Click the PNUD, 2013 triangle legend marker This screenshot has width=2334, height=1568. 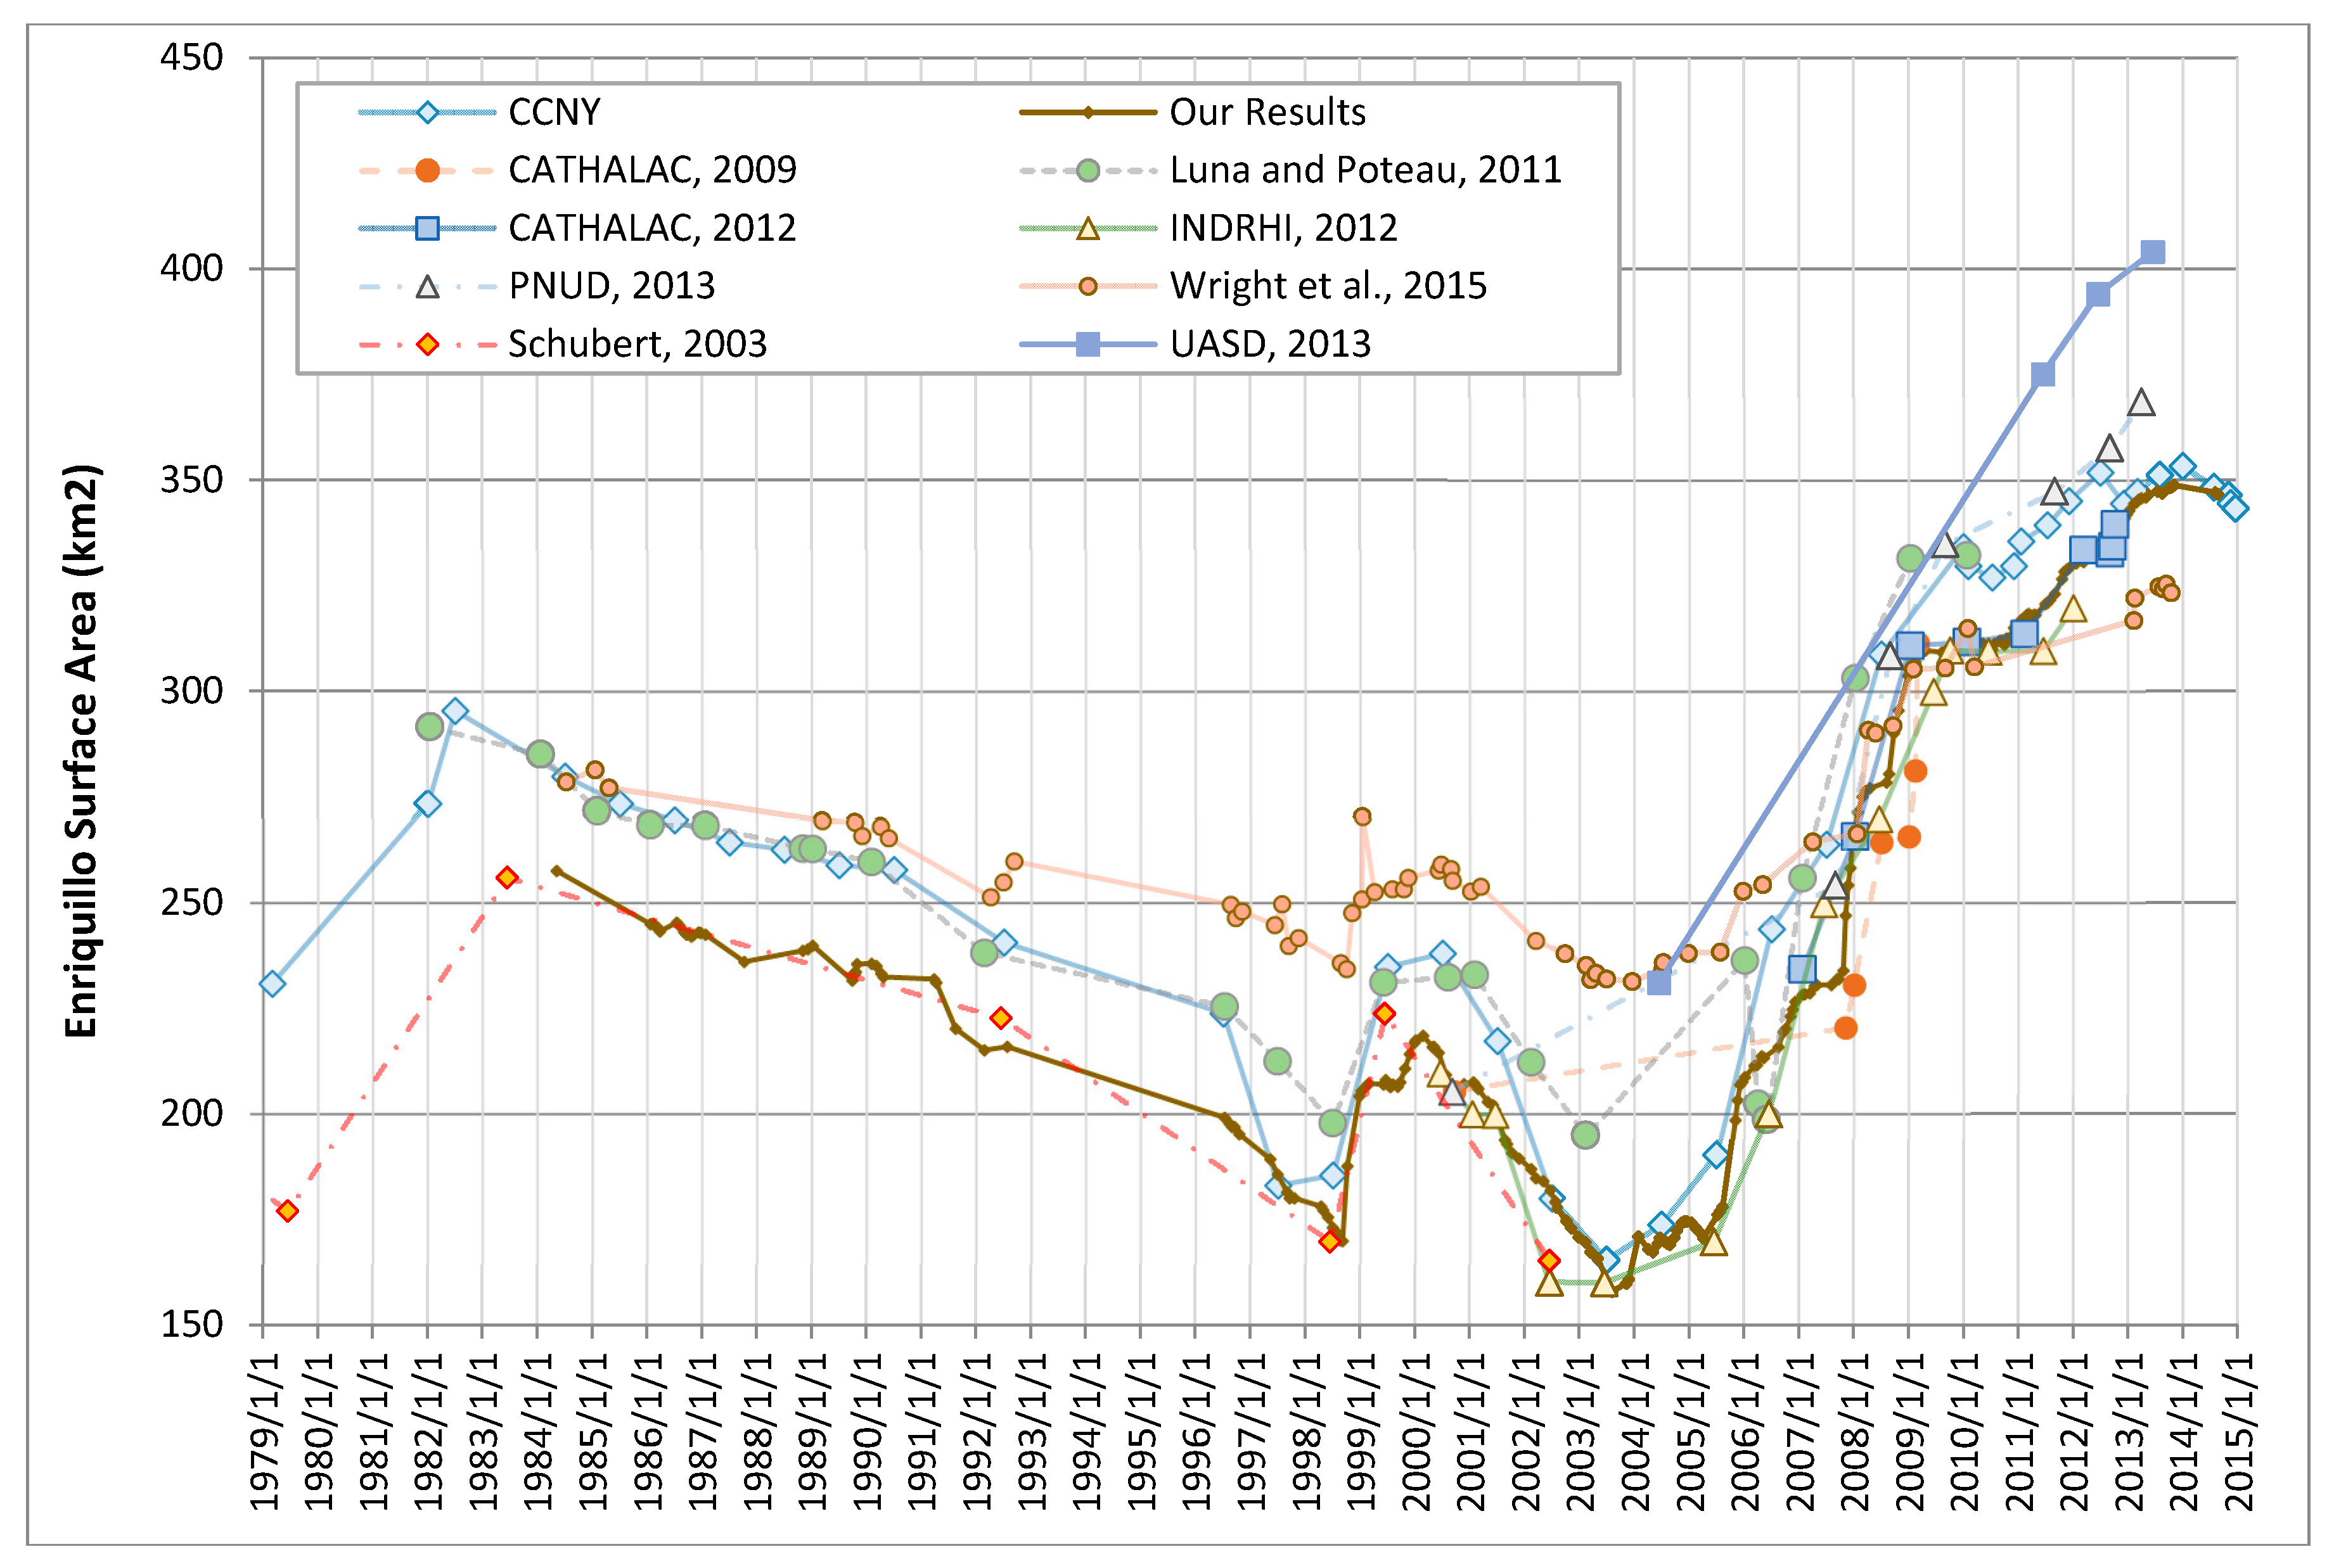click(x=427, y=287)
